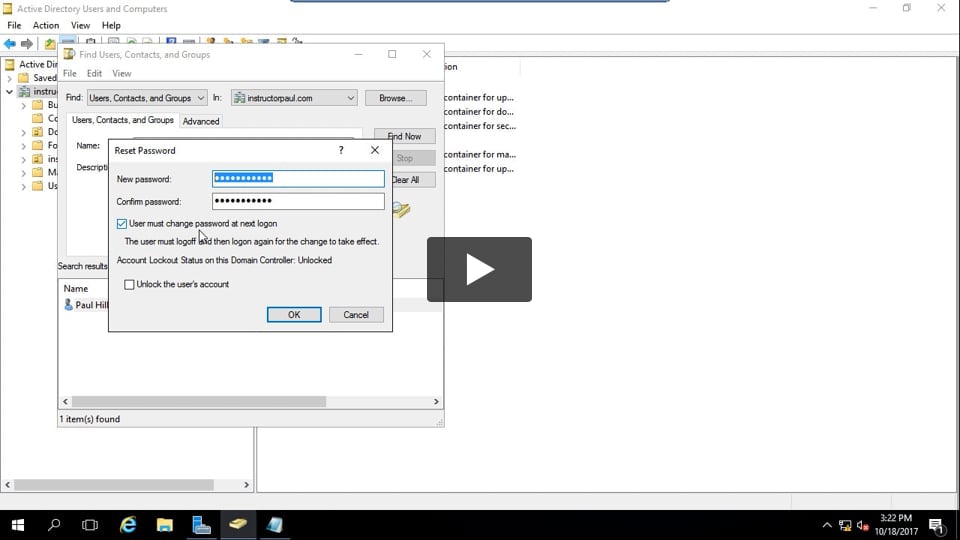Viewport: 960px width, 540px height.
Task: Click the Back arrow in the toolbar
Action: pos(10,44)
